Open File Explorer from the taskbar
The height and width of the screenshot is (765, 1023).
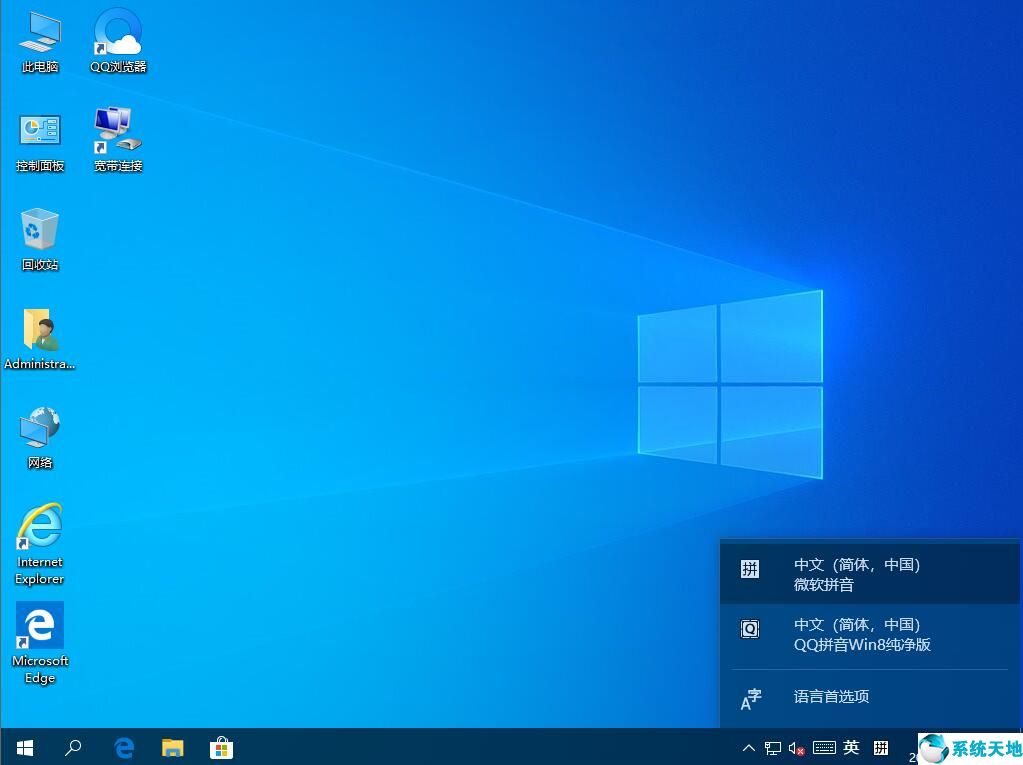click(x=172, y=747)
